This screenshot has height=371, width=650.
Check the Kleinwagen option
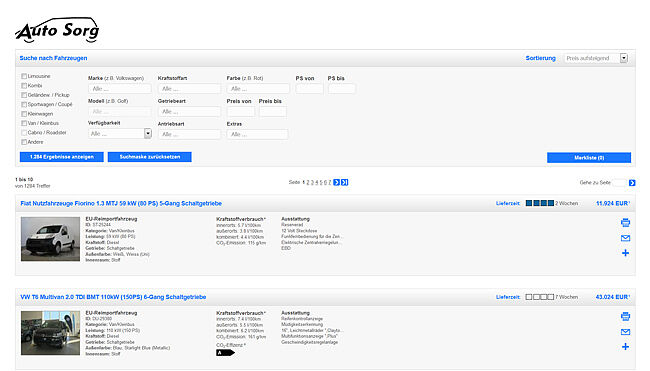[24, 114]
